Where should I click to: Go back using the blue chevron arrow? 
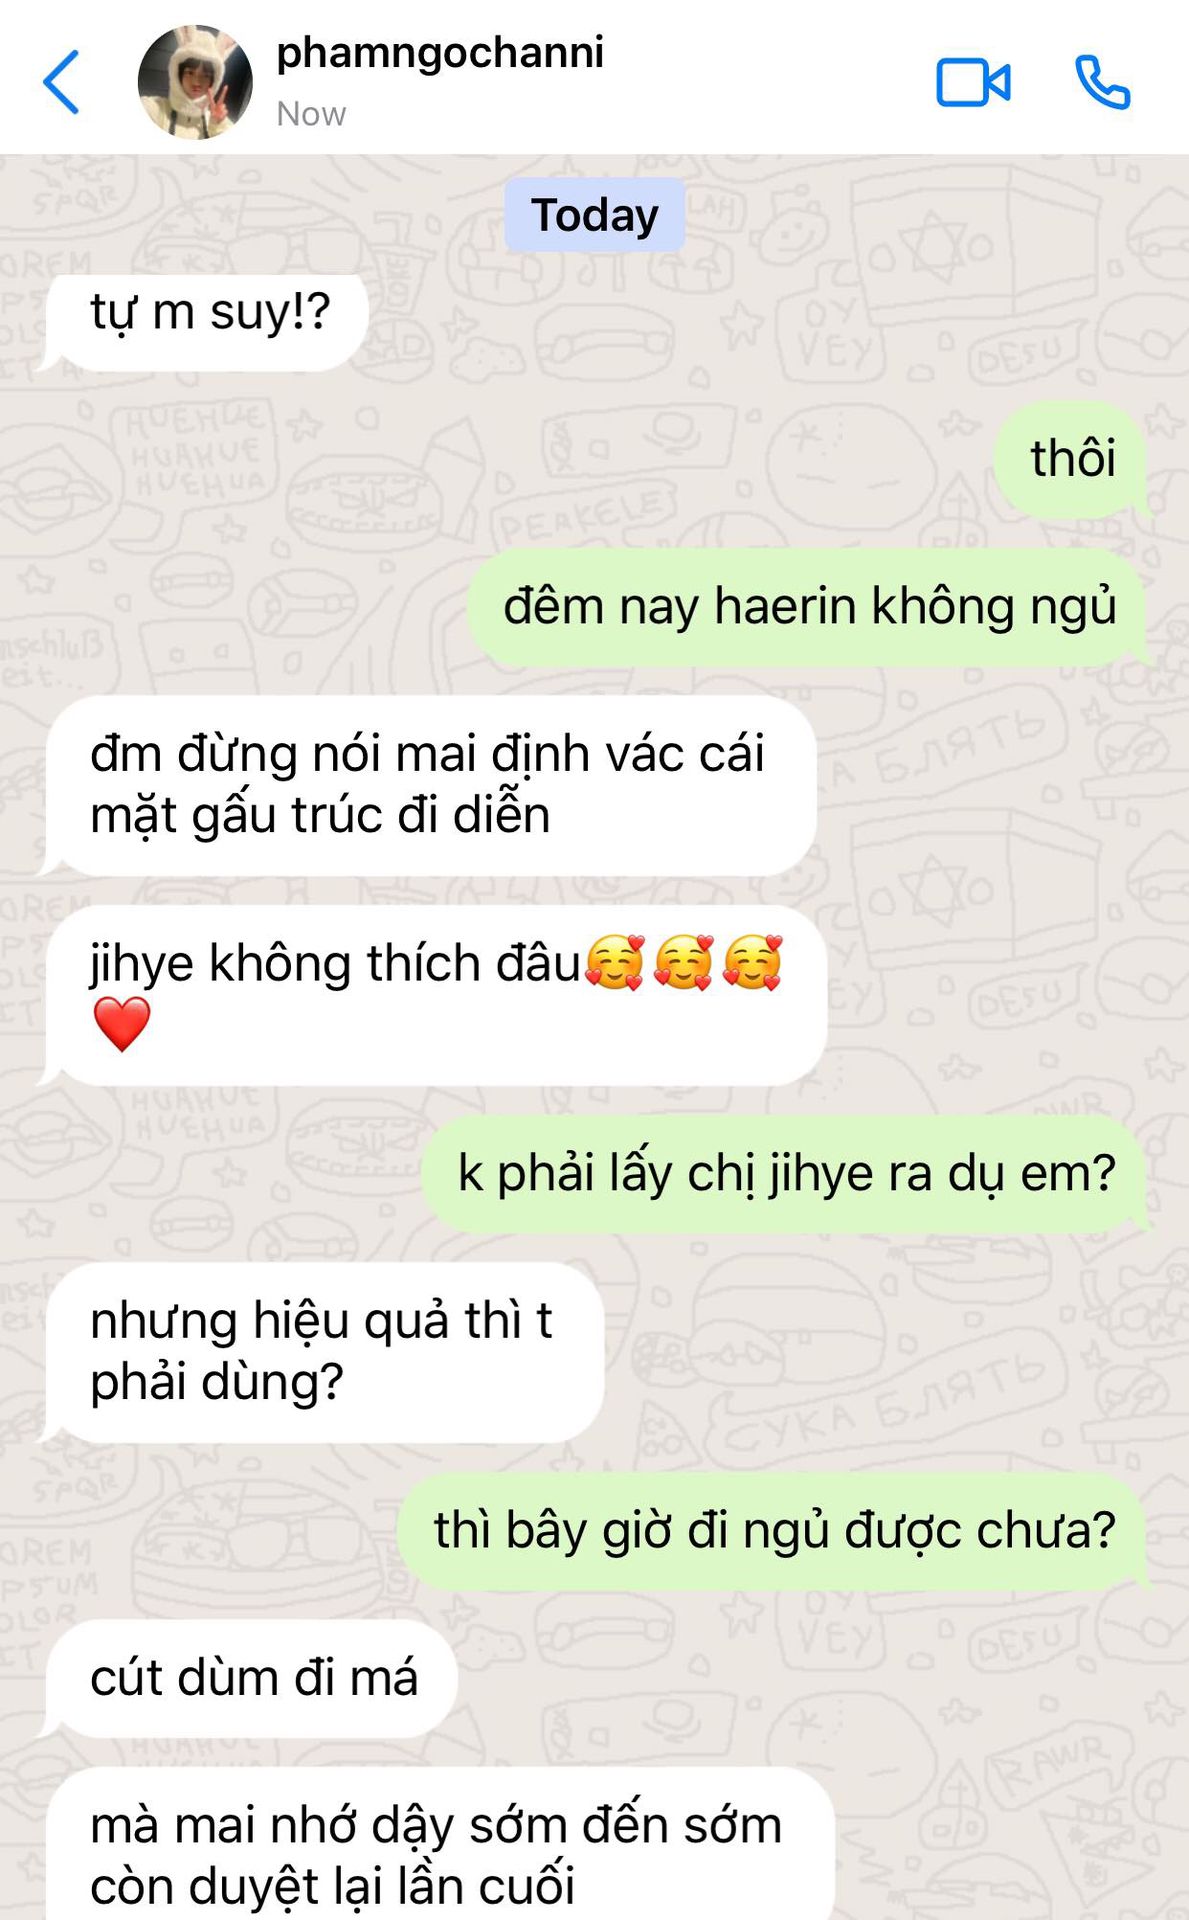[60, 82]
